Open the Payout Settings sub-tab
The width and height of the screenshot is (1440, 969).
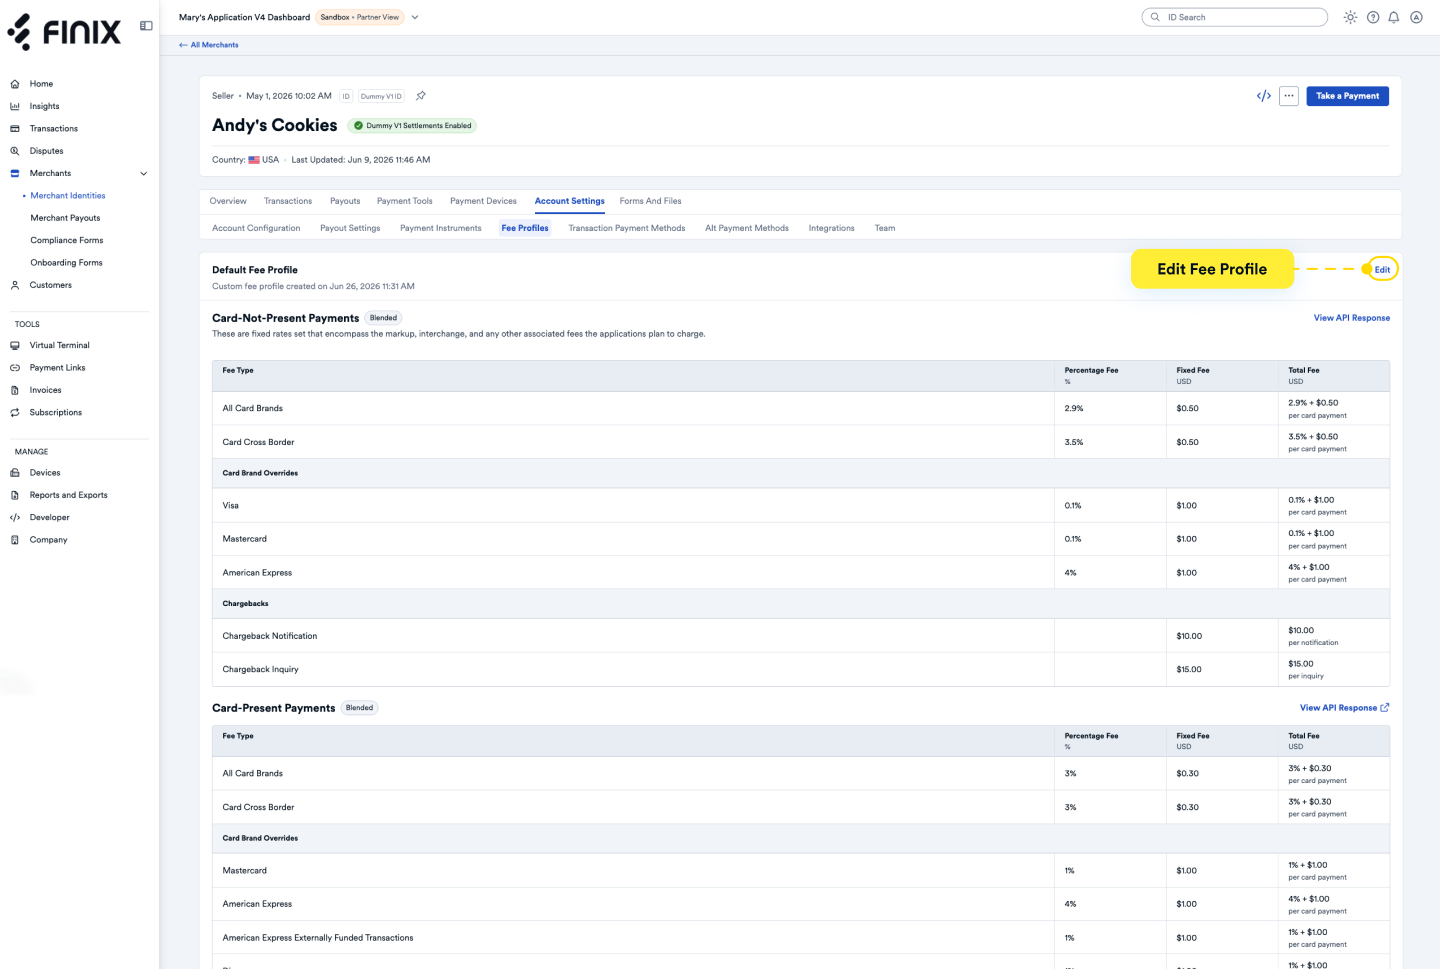(x=350, y=228)
